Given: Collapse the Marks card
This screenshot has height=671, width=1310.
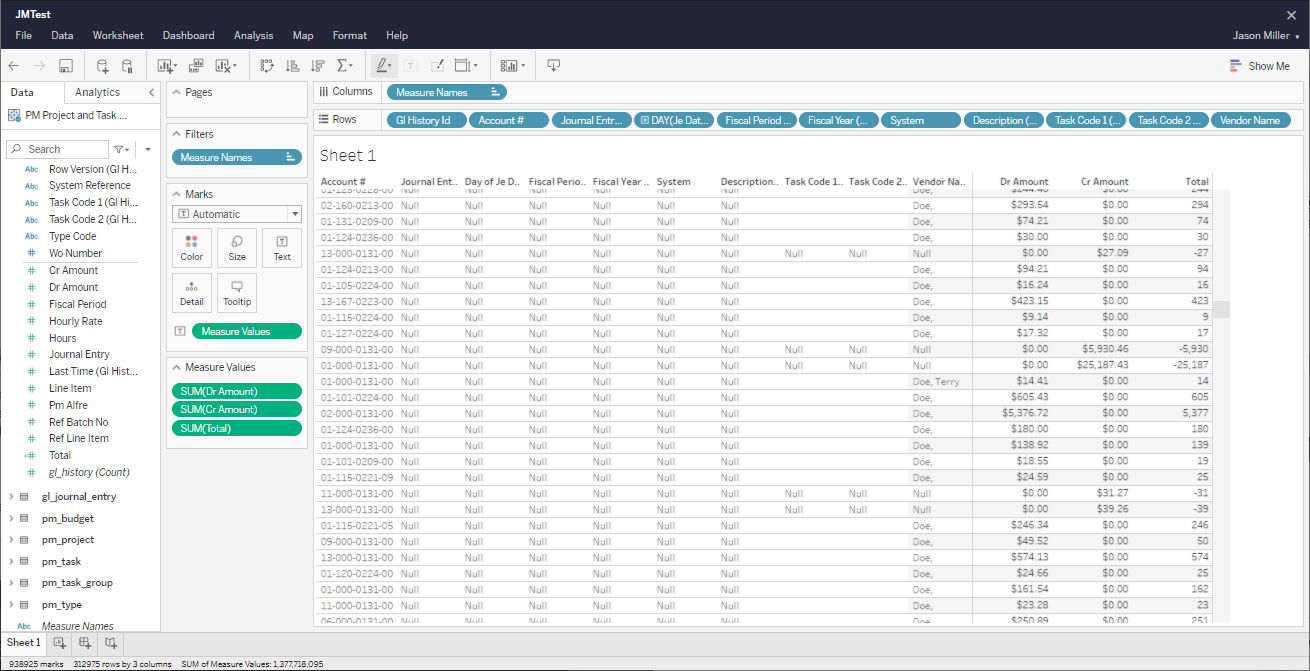Looking at the screenshot, I should click(176, 194).
